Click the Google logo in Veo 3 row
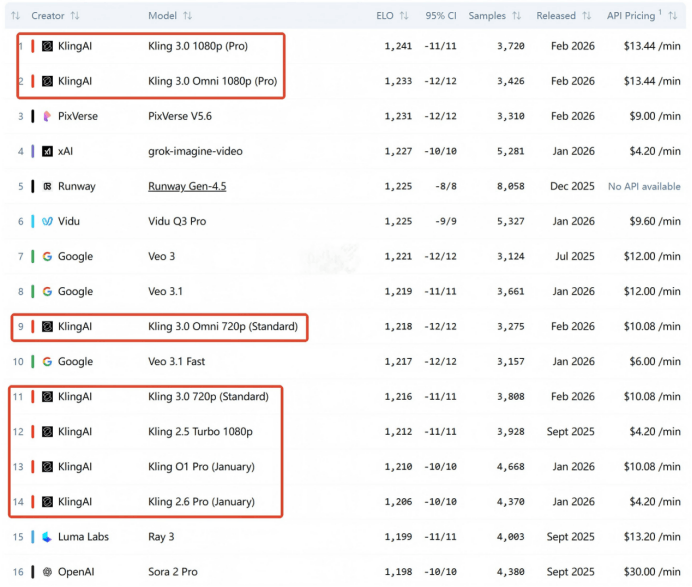Viewport: 692px width, 587px height. [47, 256]
